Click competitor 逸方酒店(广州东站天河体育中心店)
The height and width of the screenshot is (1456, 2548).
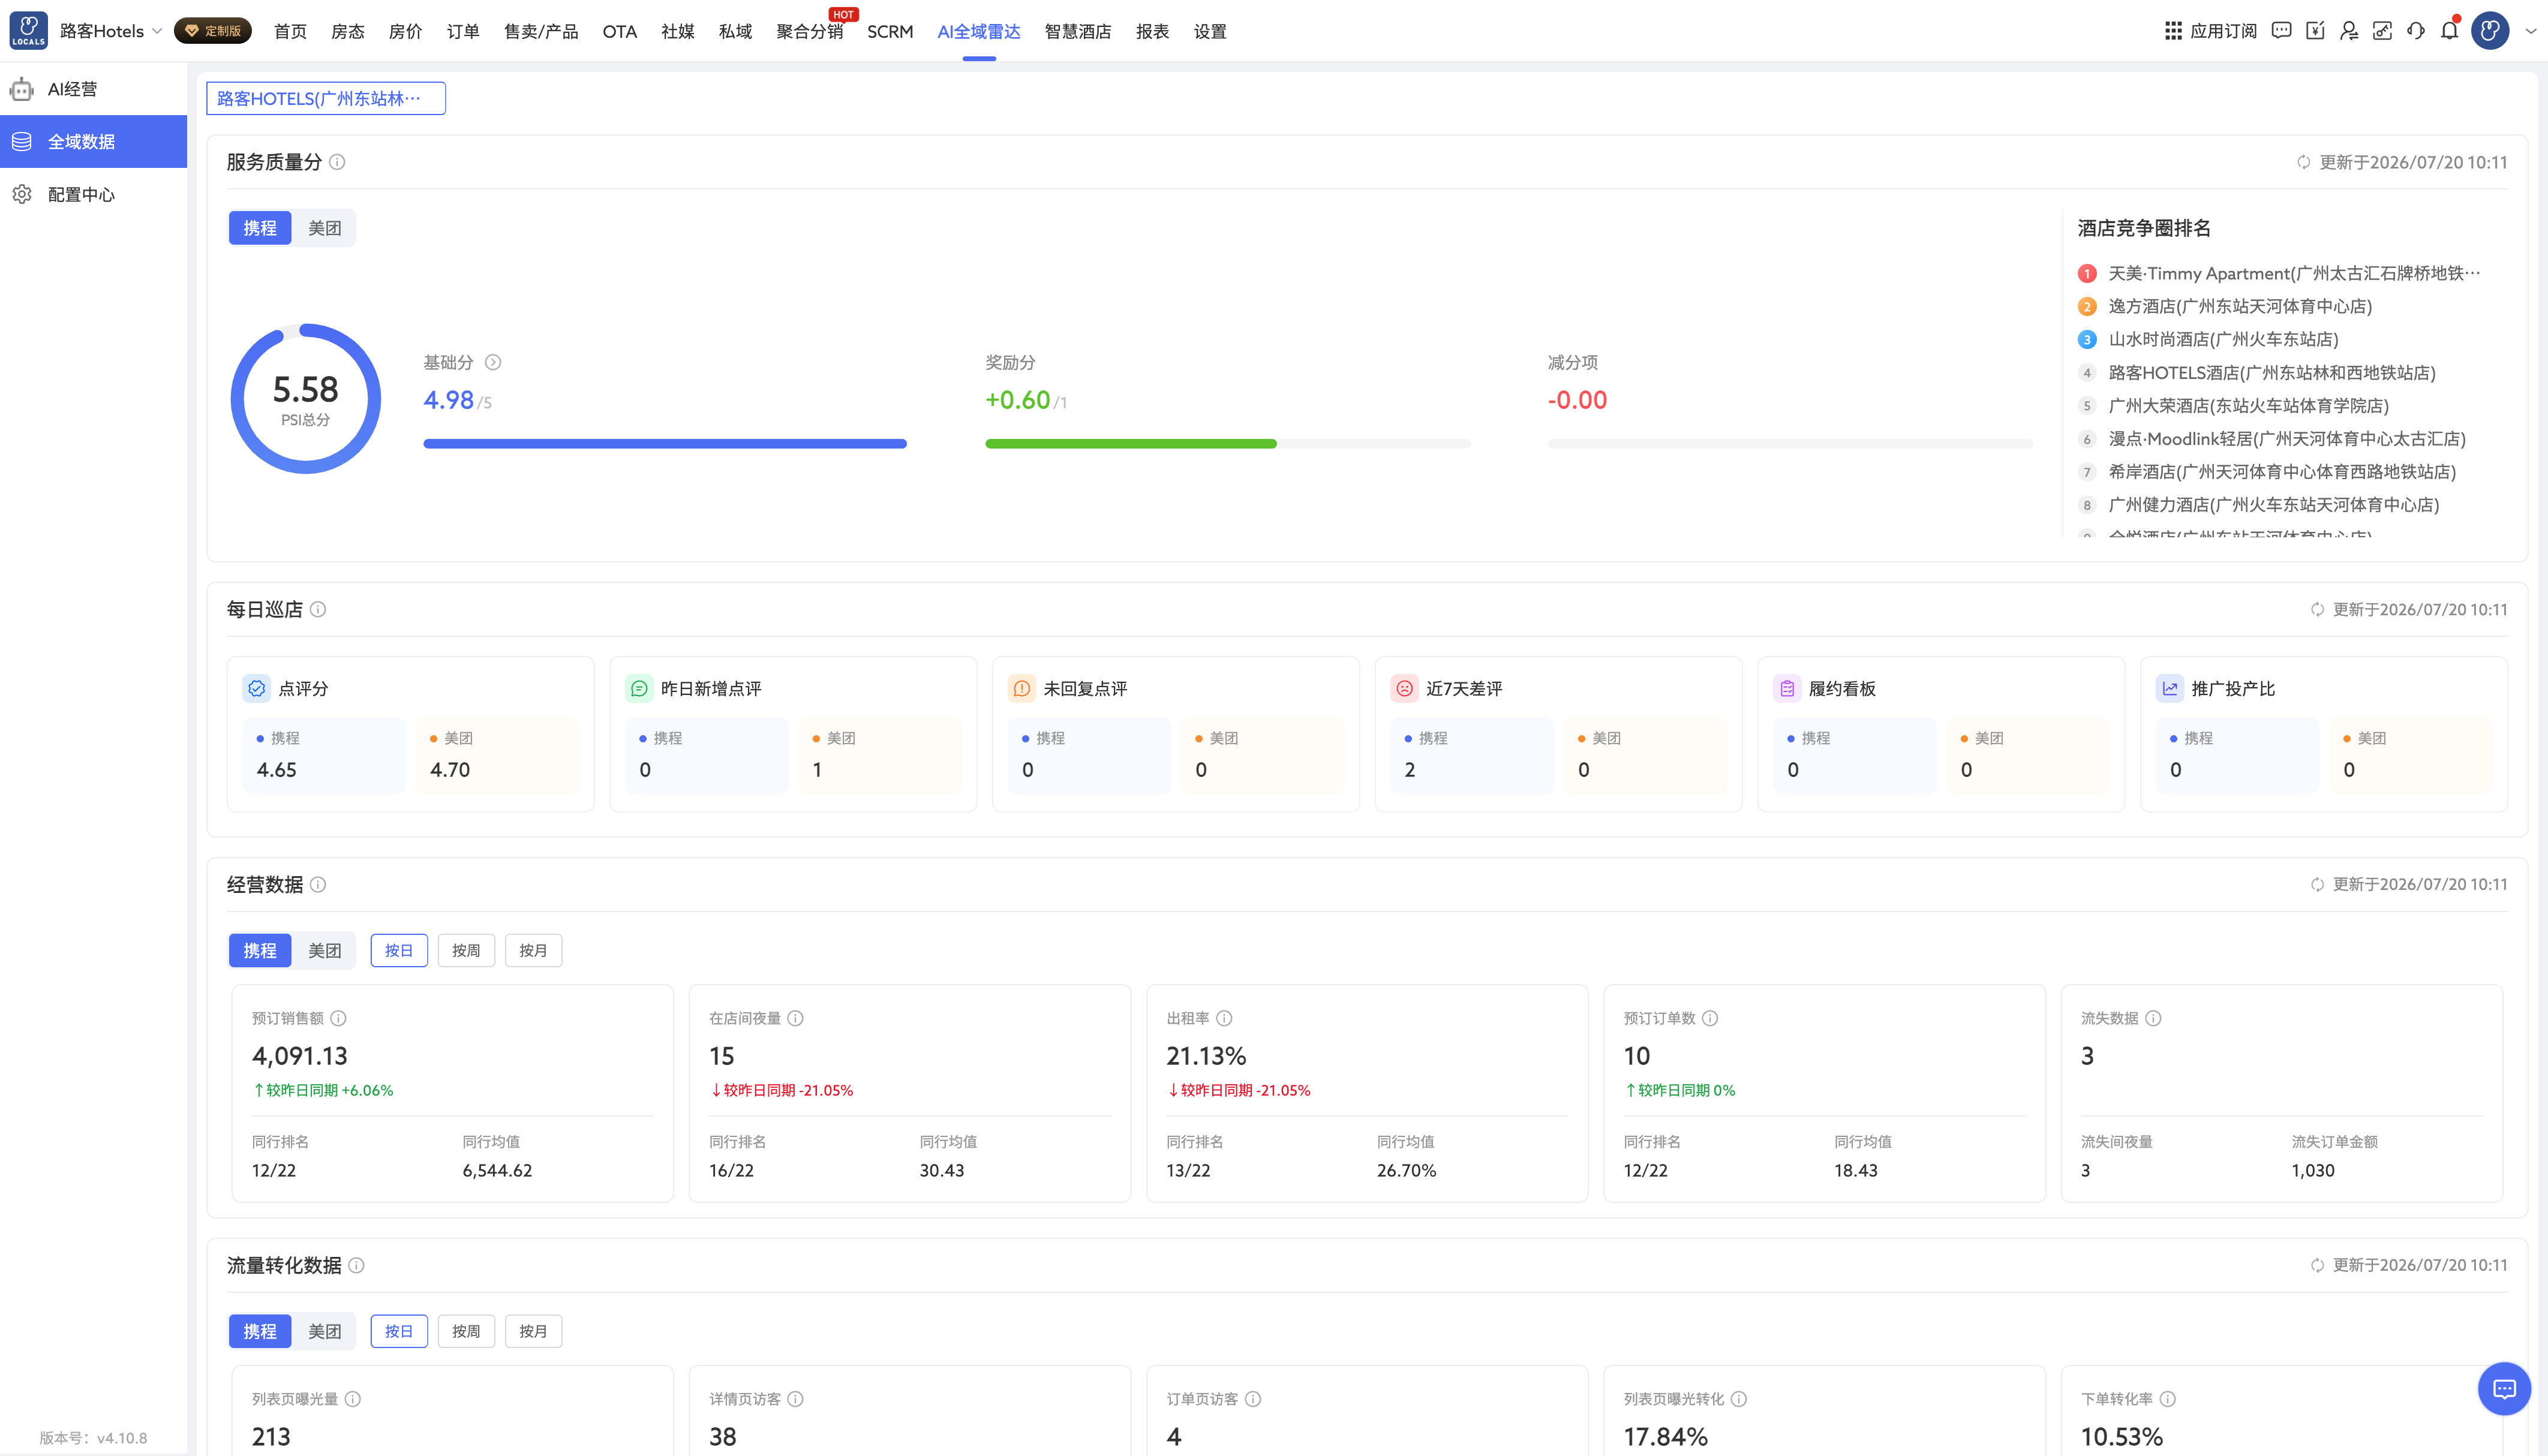pyautogui.click(x=2239, y=306)
